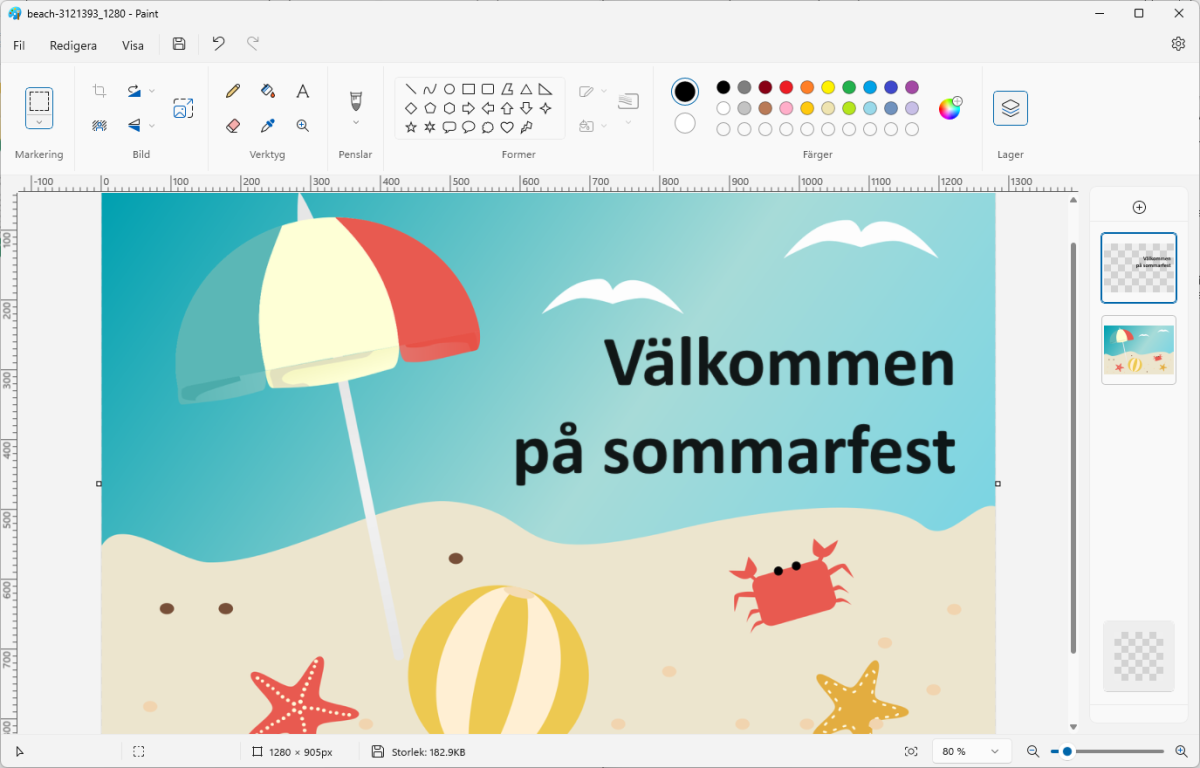The image size is (1200, 768).
Task: Click the Crop image icon
Action: (x=100, y=91)
